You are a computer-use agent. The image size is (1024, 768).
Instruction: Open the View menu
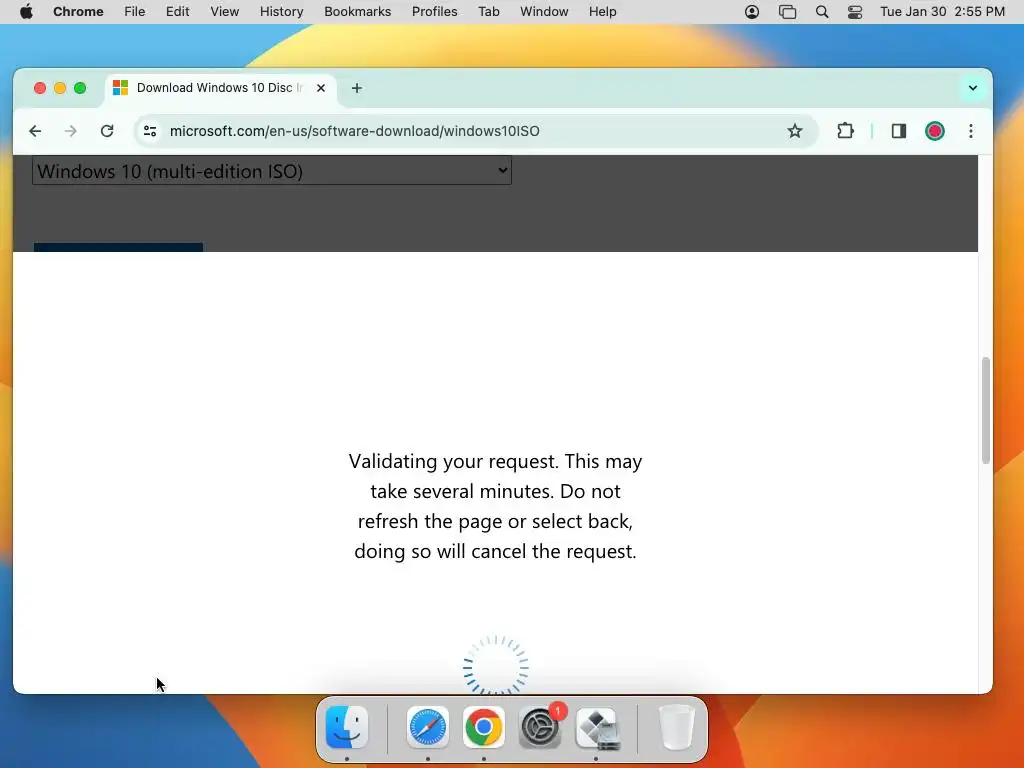coord(225,12)
